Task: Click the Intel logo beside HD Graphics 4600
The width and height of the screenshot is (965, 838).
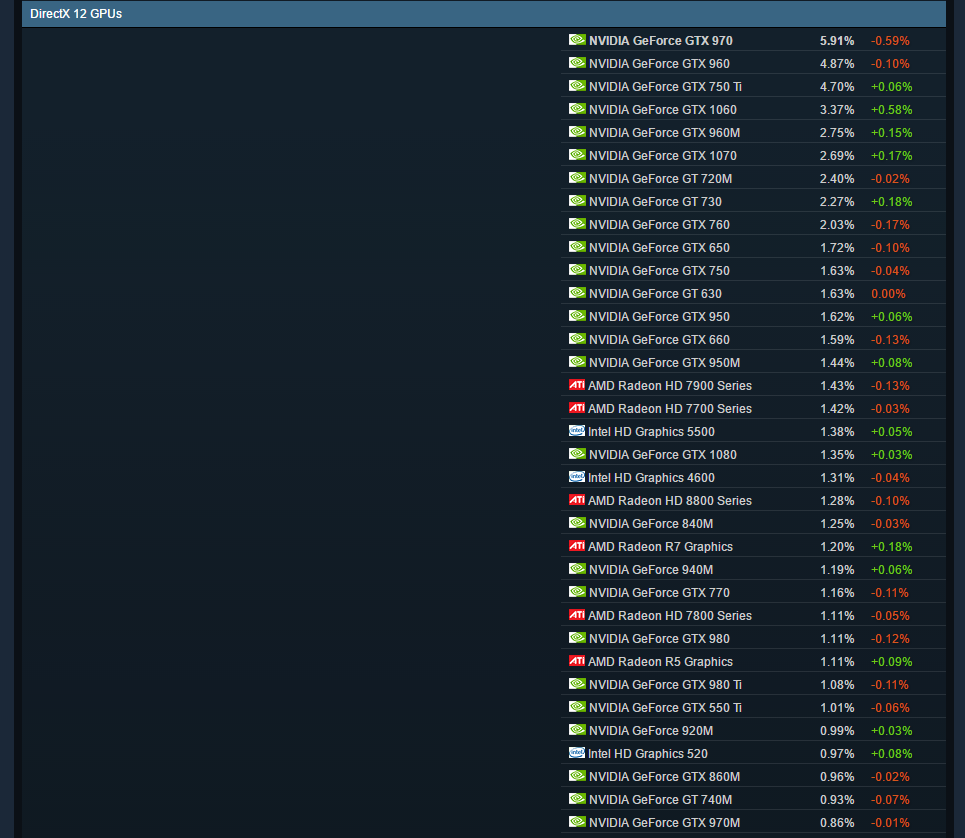Action: tap(577, 477)
